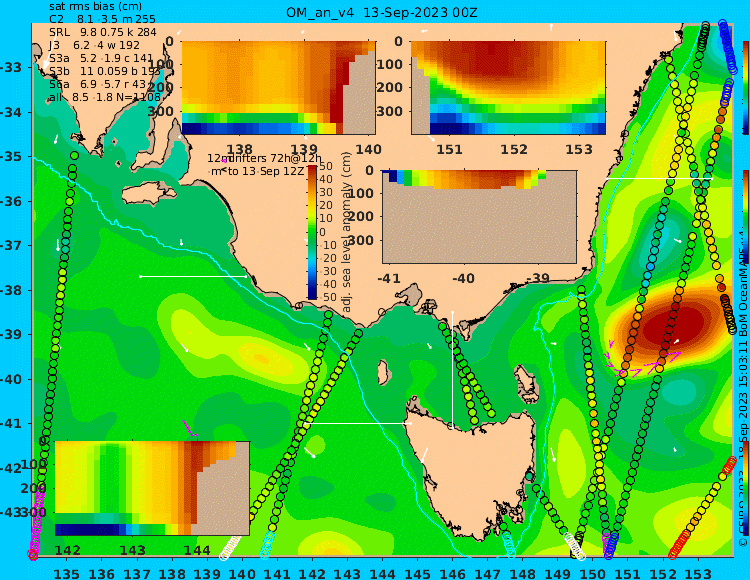Open the cross-section inset spanning latitudes -41 to -39

click(x=479, y=217)
